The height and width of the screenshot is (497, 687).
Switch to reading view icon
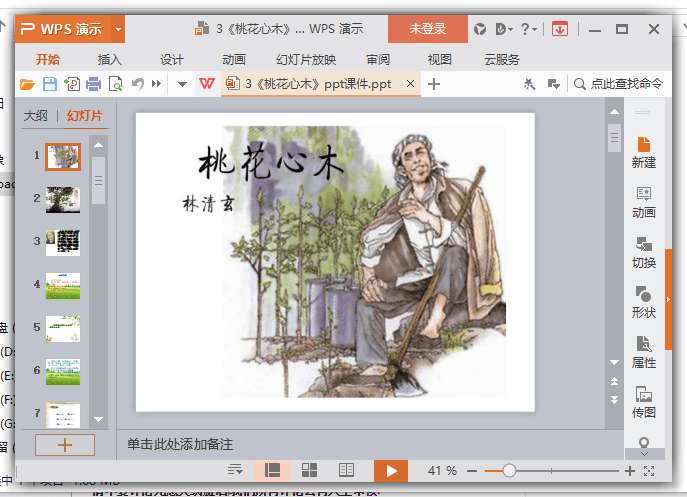tap(346, 470)
